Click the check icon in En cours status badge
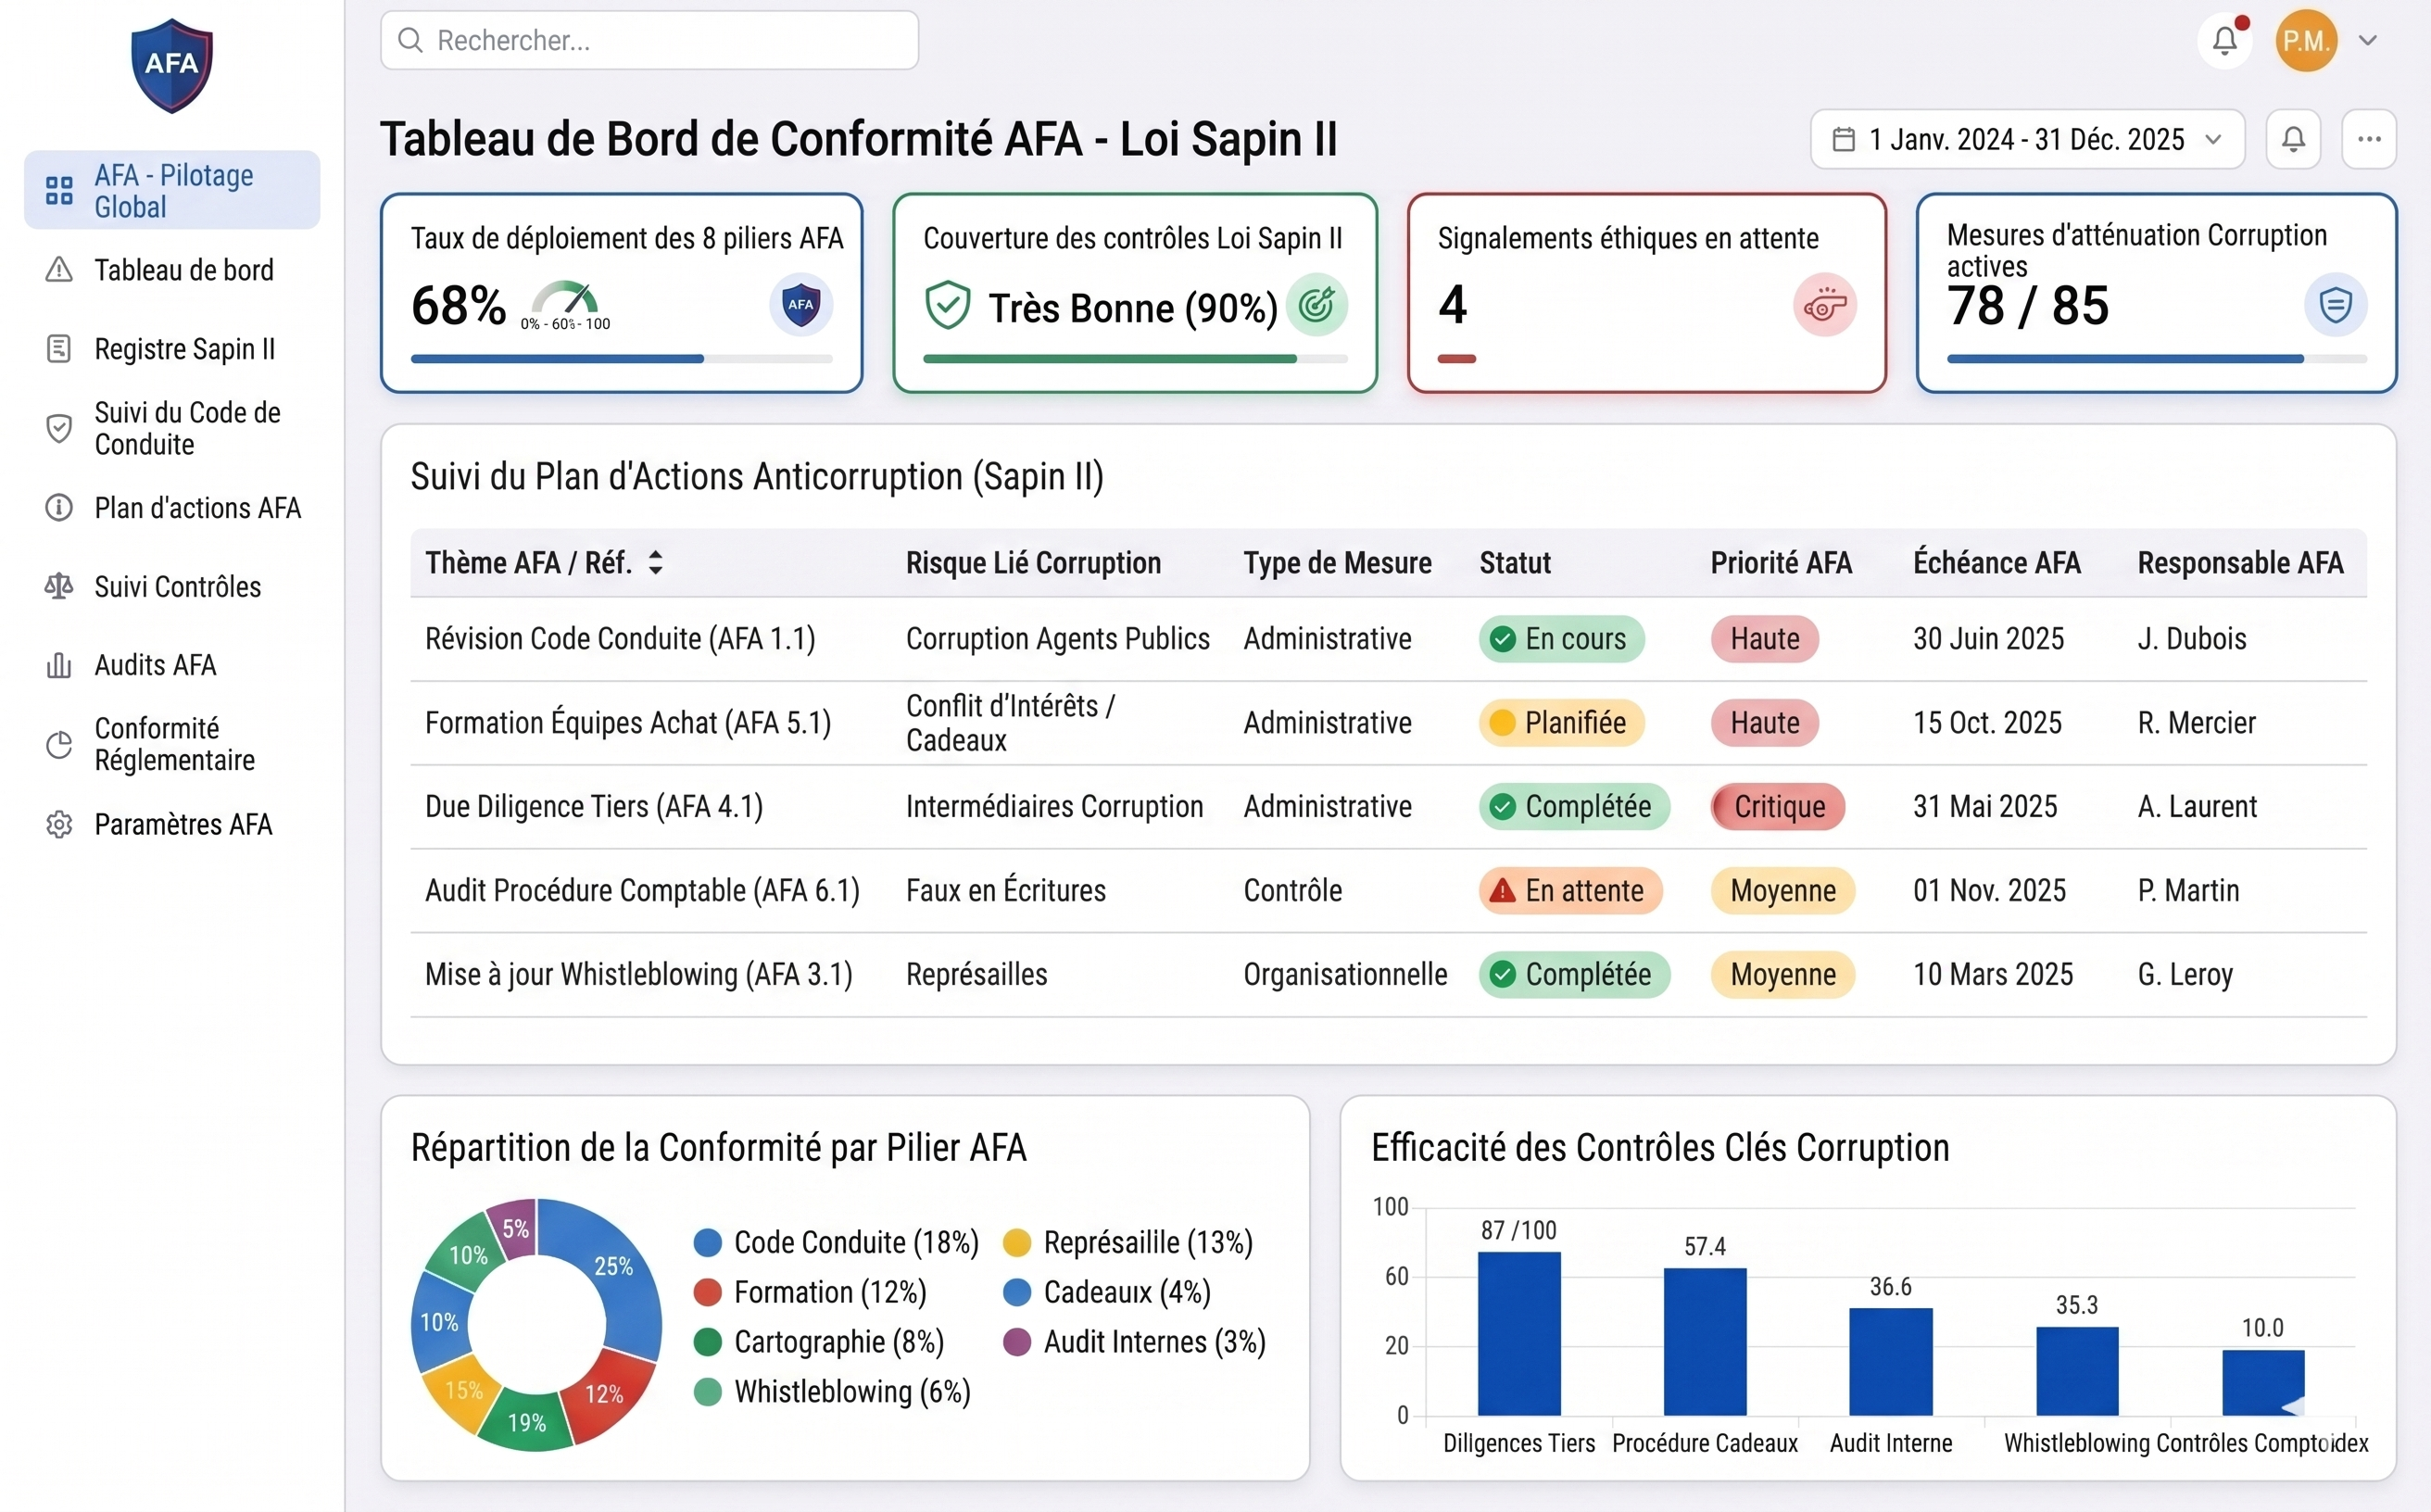Screen dimensions: 2431x1512 click(1502, 639)
